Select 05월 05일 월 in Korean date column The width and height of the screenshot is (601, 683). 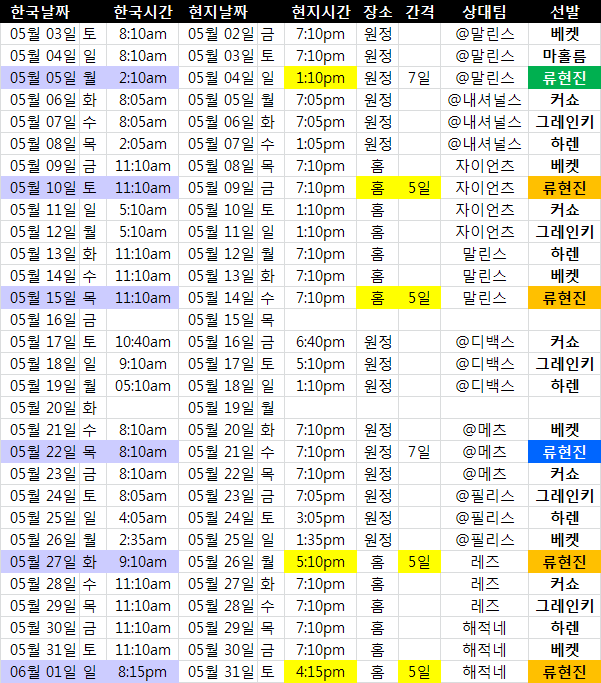pos(53,78)
